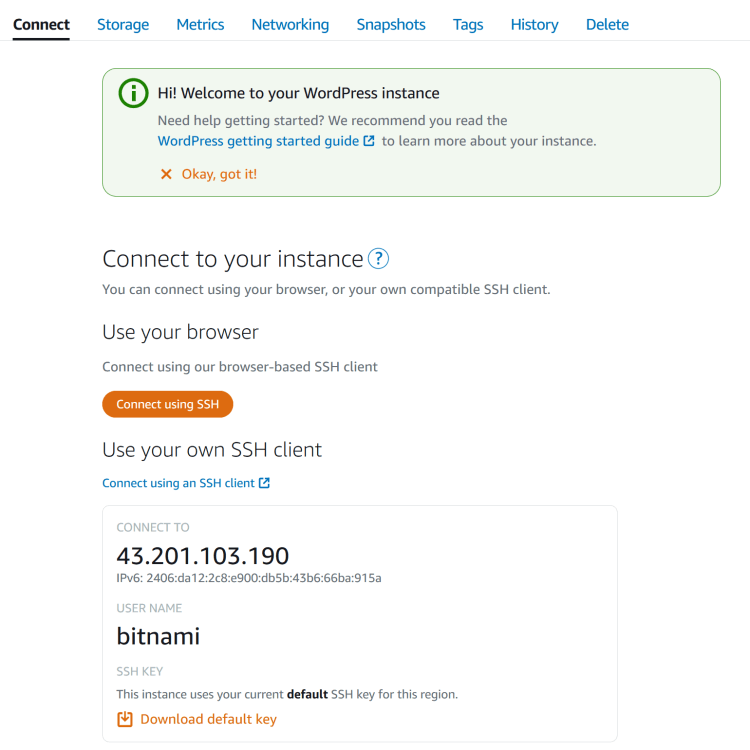This screenshot has height=750, width=750.
Task: View the History tab
Action: coord(534,24)
